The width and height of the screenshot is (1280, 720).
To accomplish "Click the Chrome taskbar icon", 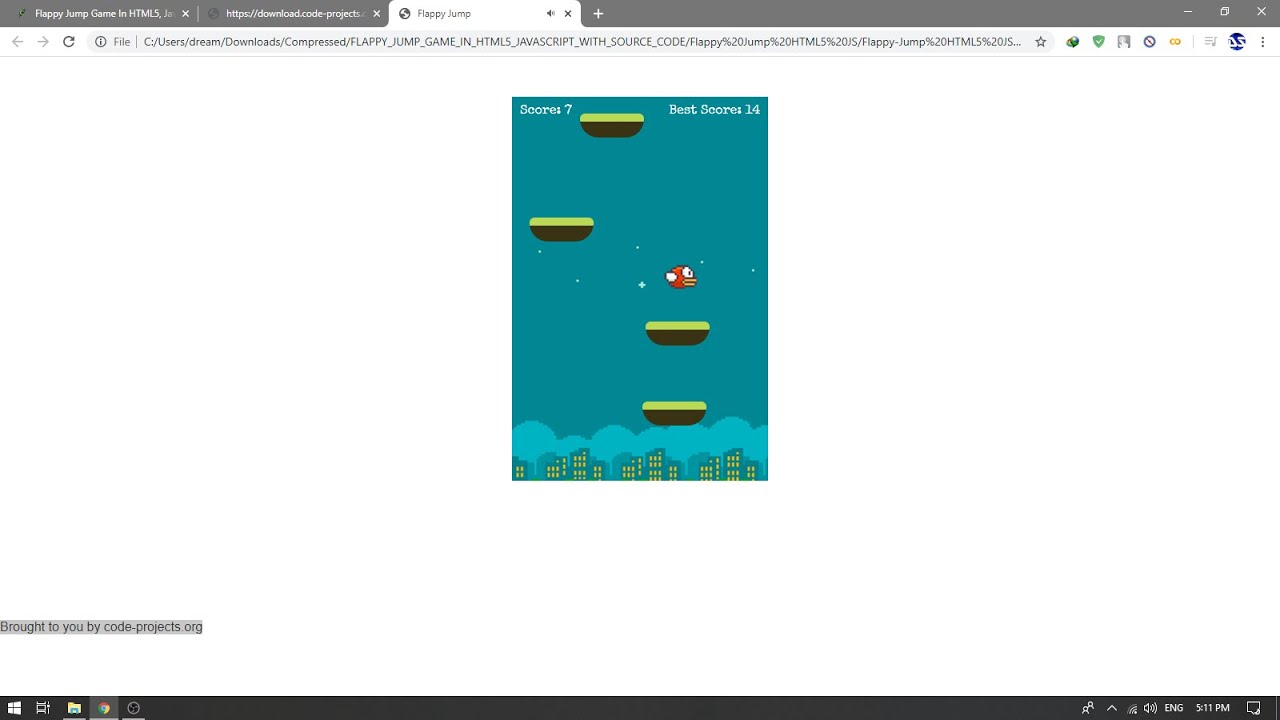I will pos(104,708).
